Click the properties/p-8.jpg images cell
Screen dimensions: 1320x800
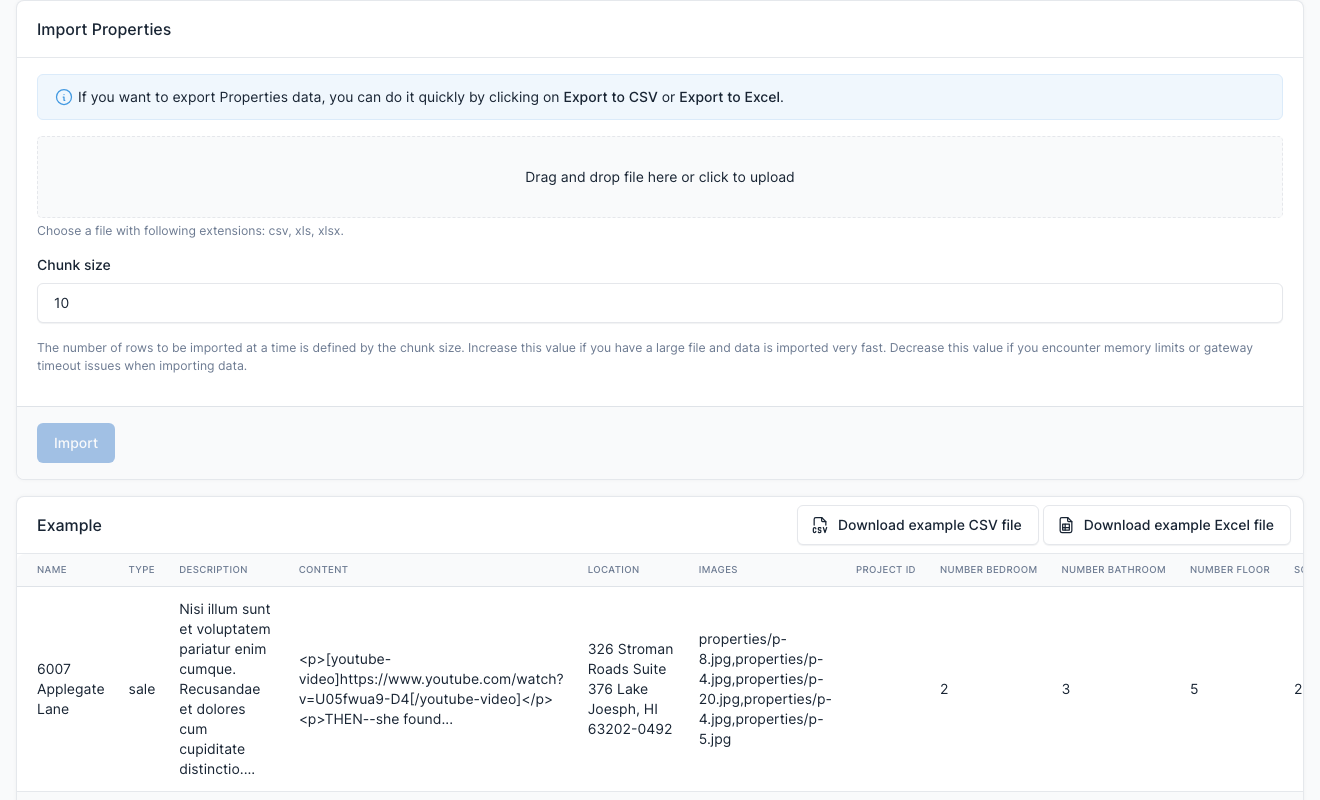(x=765, y=689)
